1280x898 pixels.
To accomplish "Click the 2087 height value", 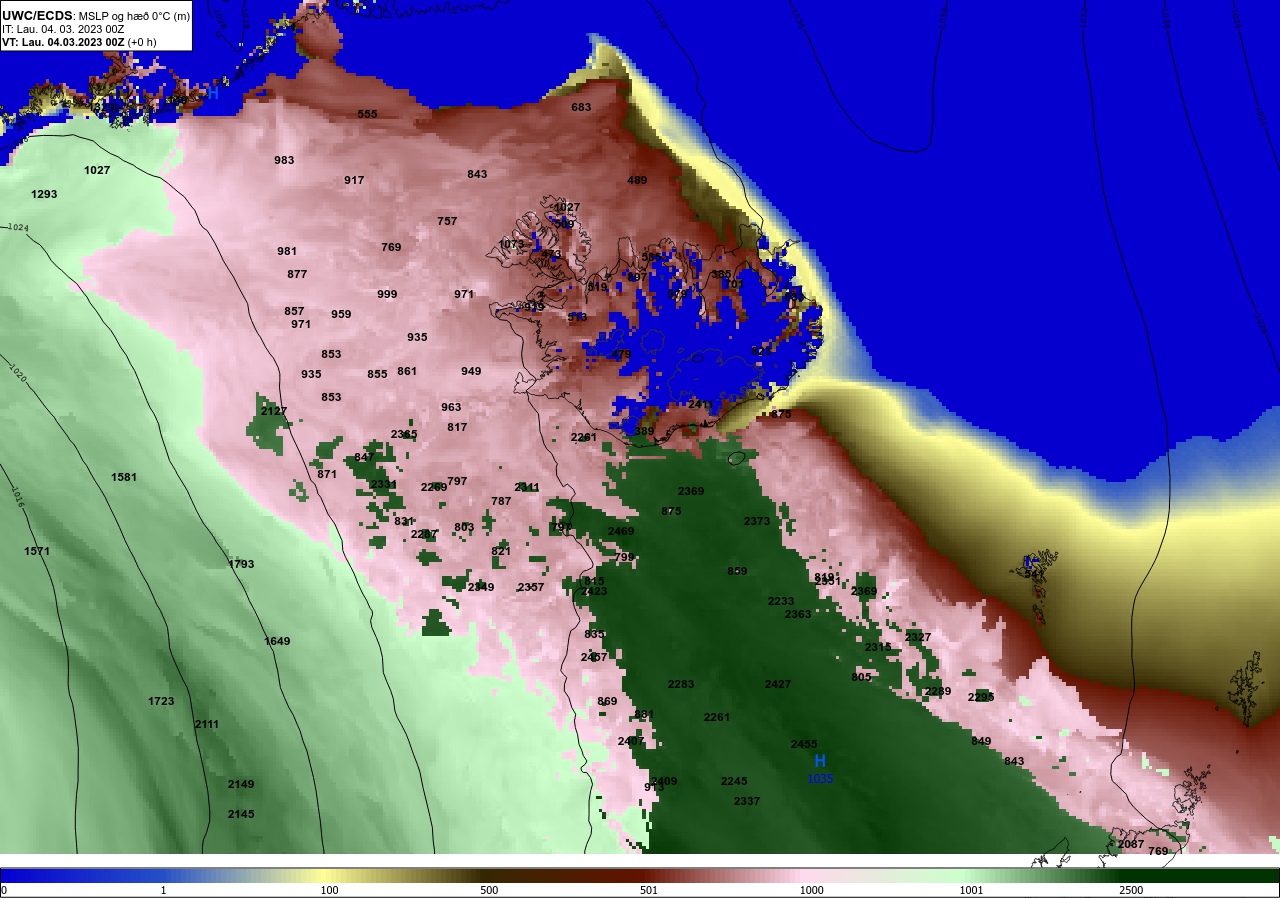I will click(x=1131, y=844).
